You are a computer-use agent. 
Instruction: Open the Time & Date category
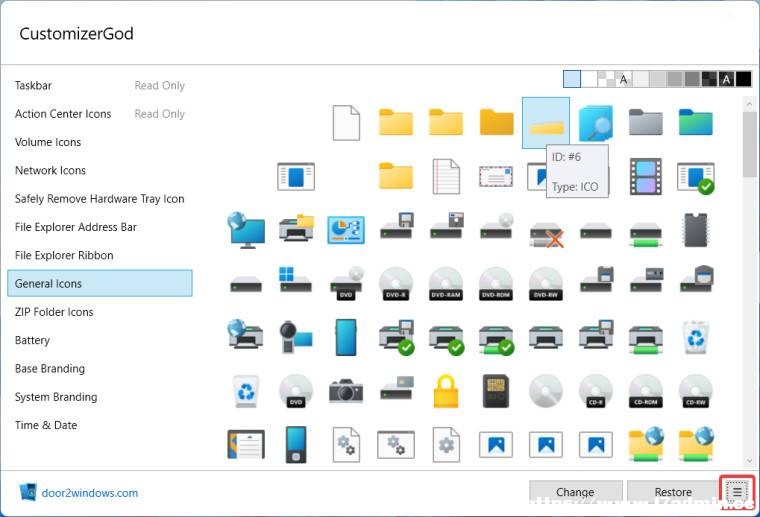(x=100, y=425)
